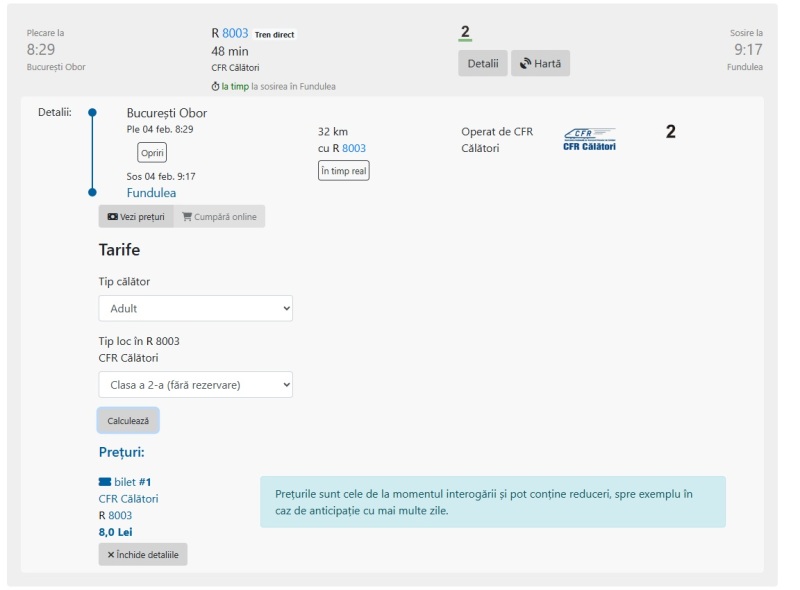Expand the Opriri stops list
The height and width of the screenshot is (590, 800).
[x=152, y=153]
